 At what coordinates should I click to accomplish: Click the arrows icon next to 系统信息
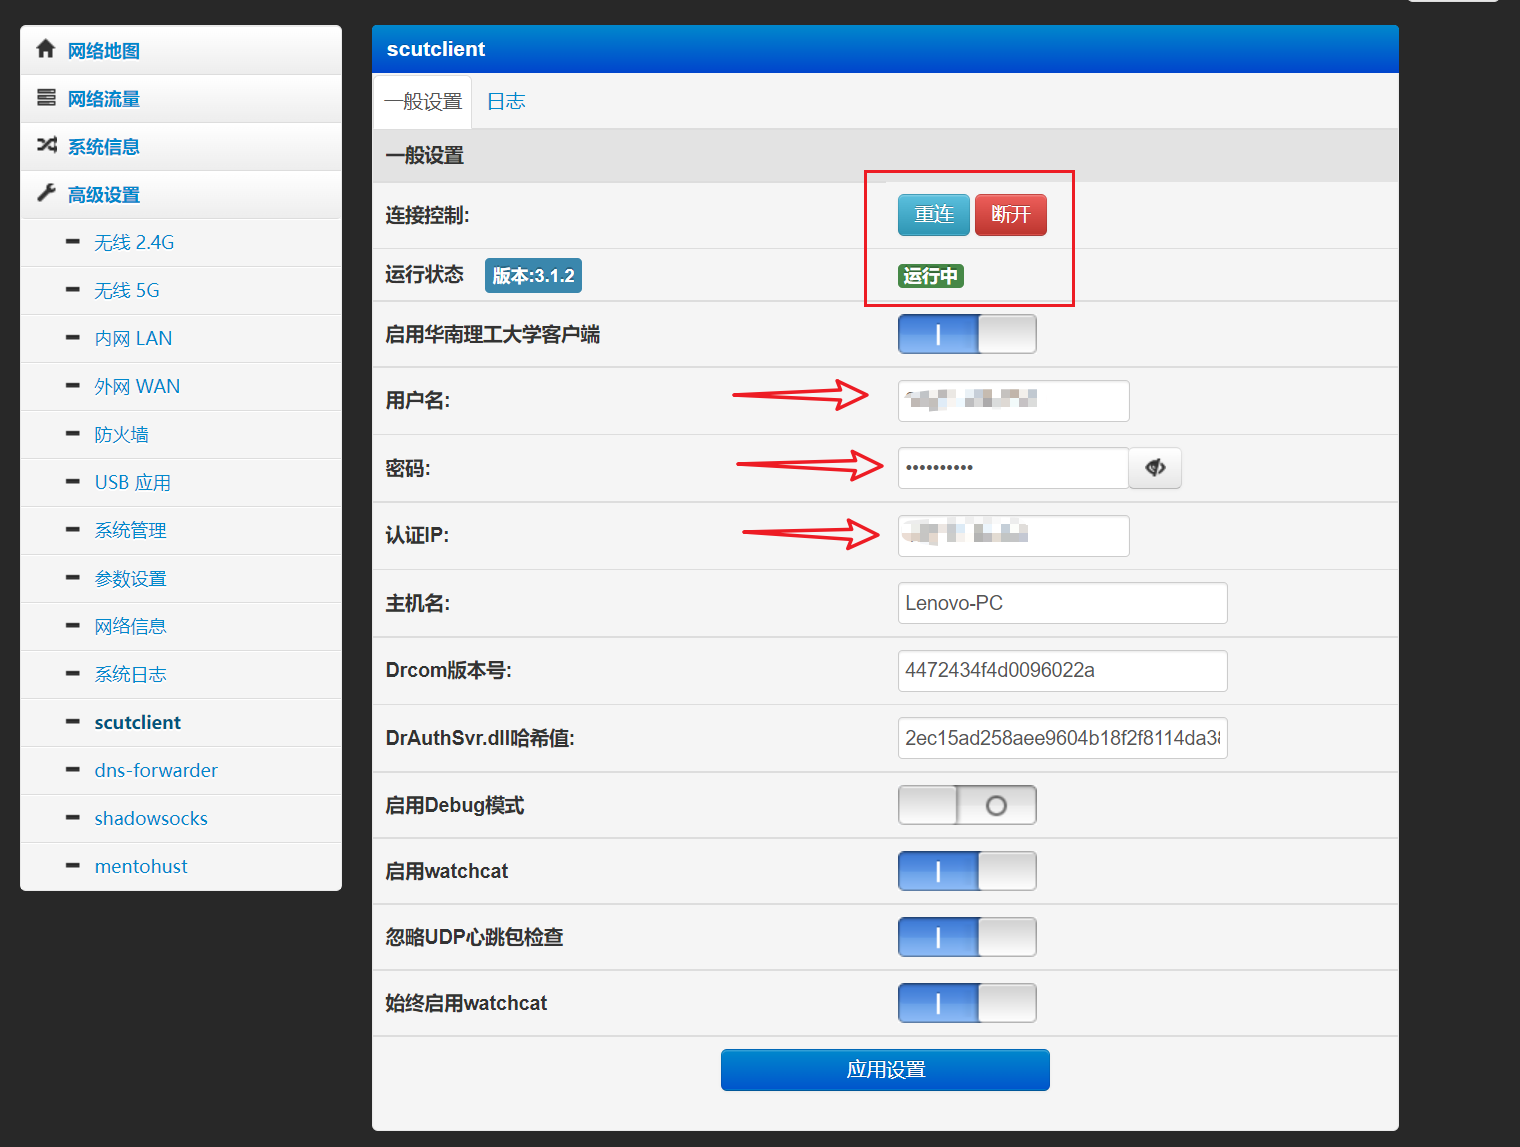pos(46,145)
